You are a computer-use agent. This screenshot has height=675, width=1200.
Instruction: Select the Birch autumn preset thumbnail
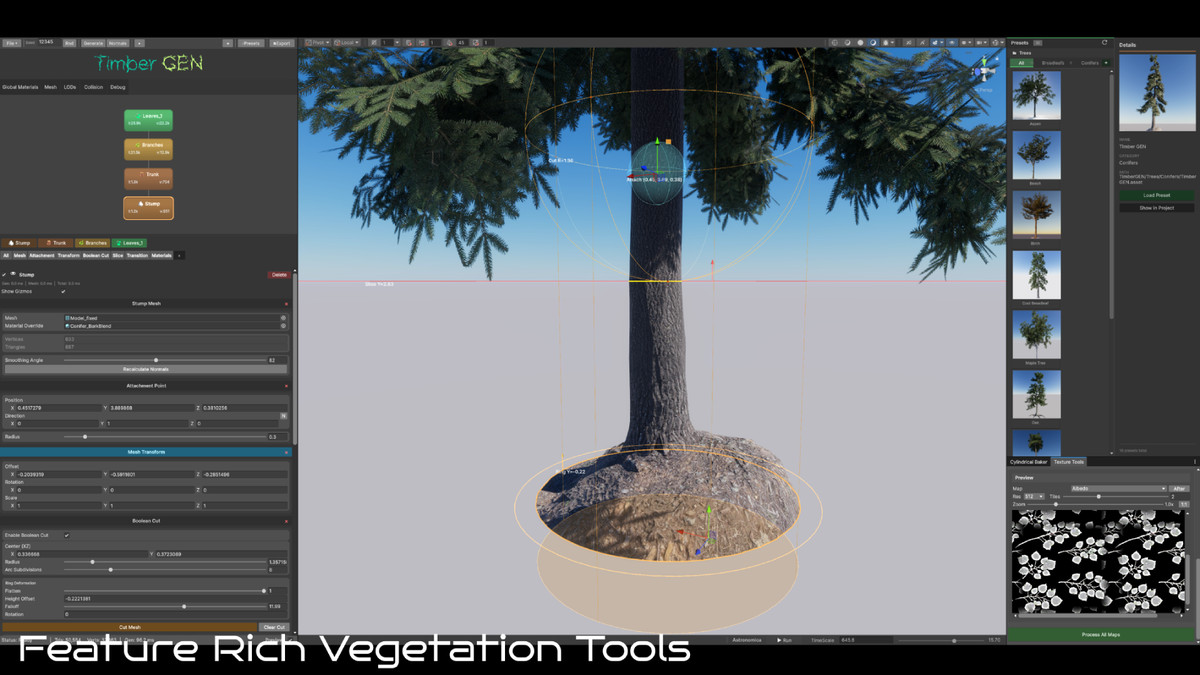[x=1036, y=215]
